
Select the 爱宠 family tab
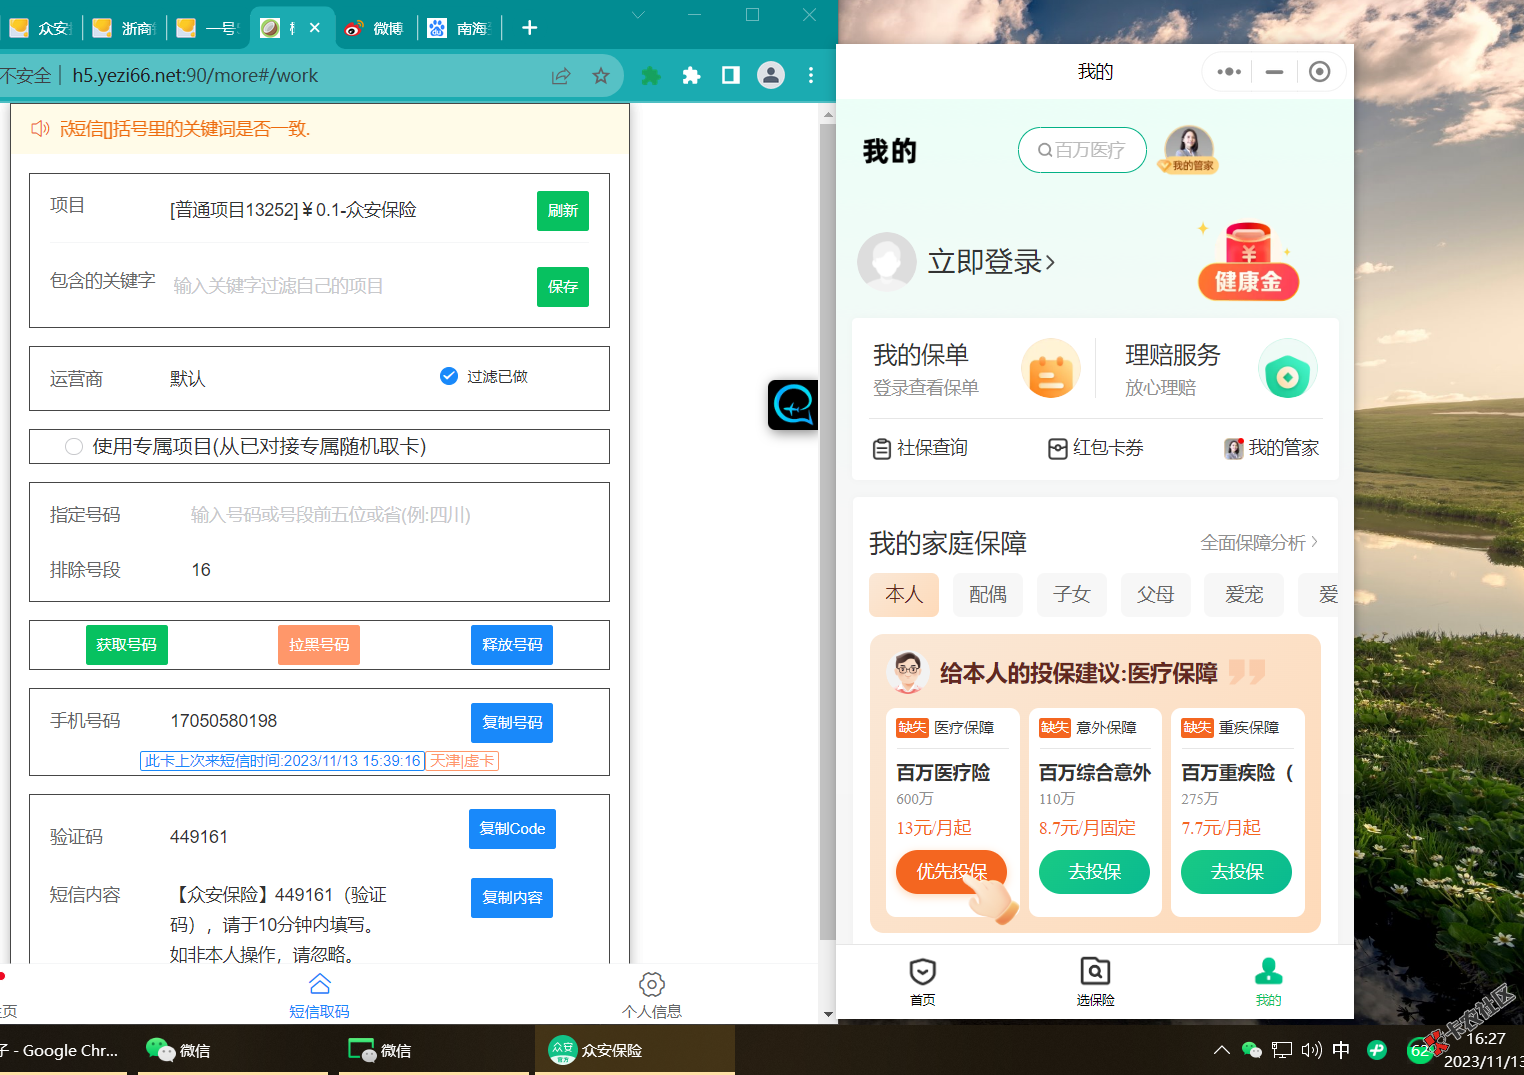pyautogui.click(x=1244, y=595)
